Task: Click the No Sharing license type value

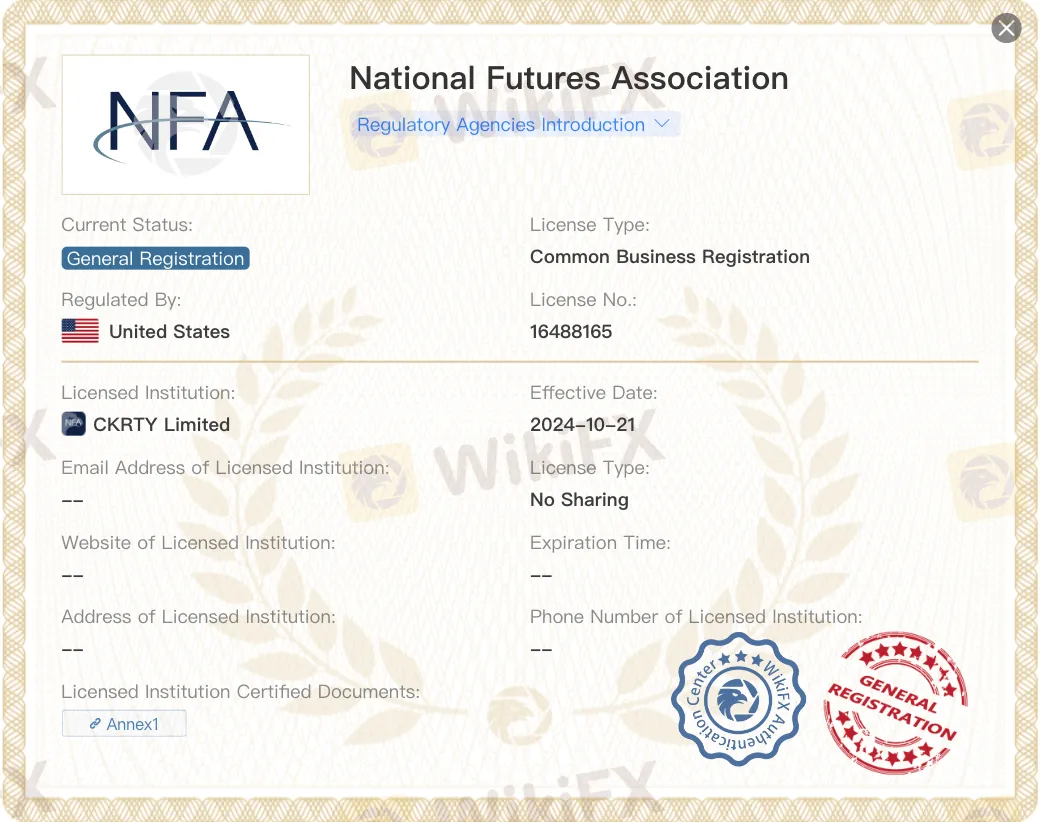Action: (x=579, y=500)
